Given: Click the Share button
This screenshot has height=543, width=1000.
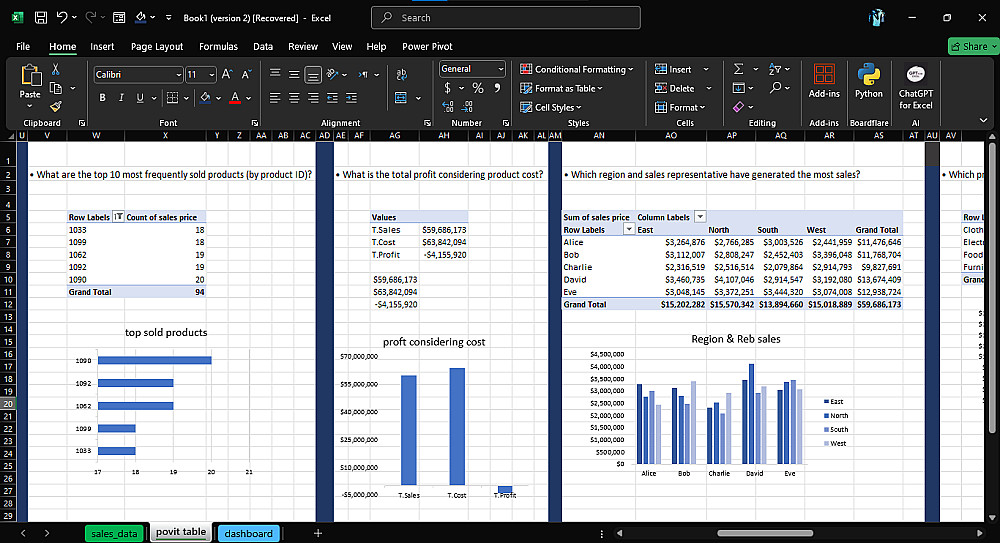Looking at the screenshot, I should [973, 46].
